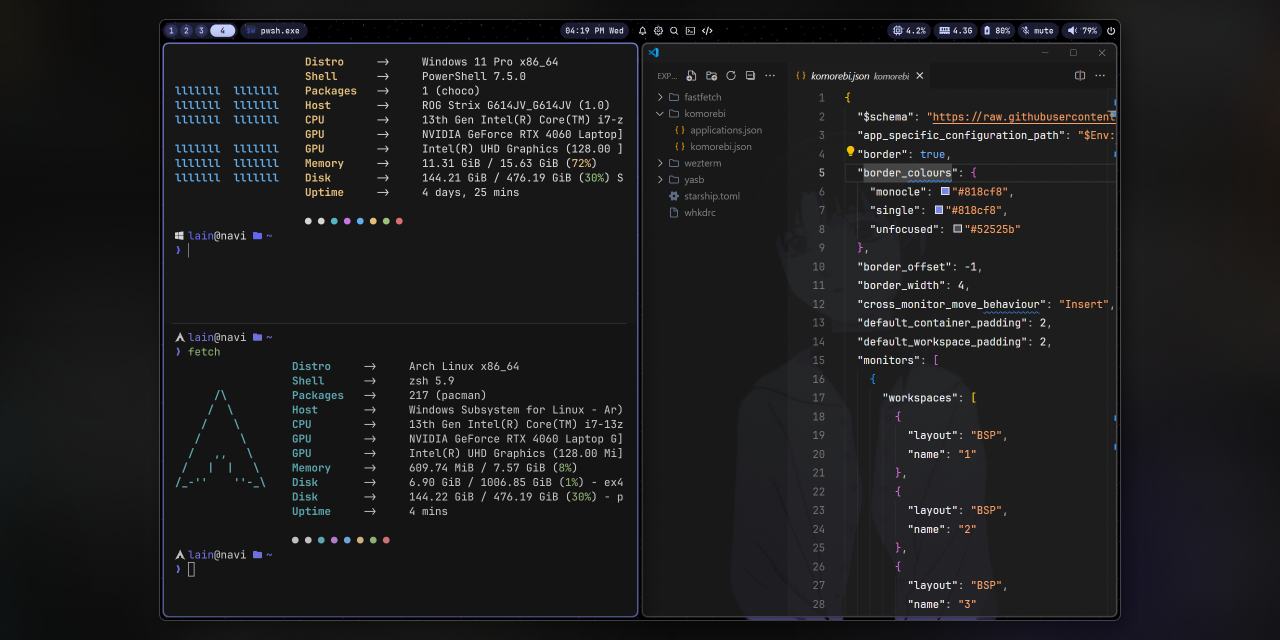Refresh the Explorer file tree
This screenshot has height=640, width=1280.
click(731, 76)
